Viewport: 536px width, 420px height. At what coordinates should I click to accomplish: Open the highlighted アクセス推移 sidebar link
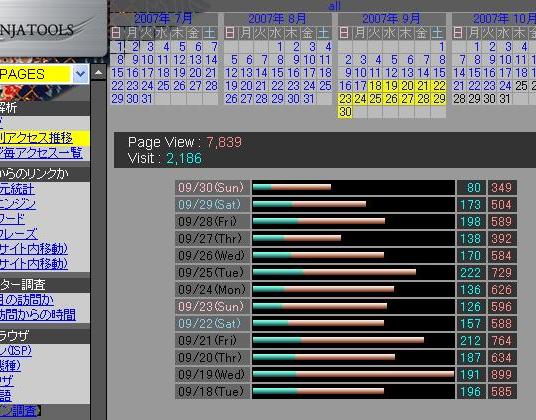pos(36,138)
